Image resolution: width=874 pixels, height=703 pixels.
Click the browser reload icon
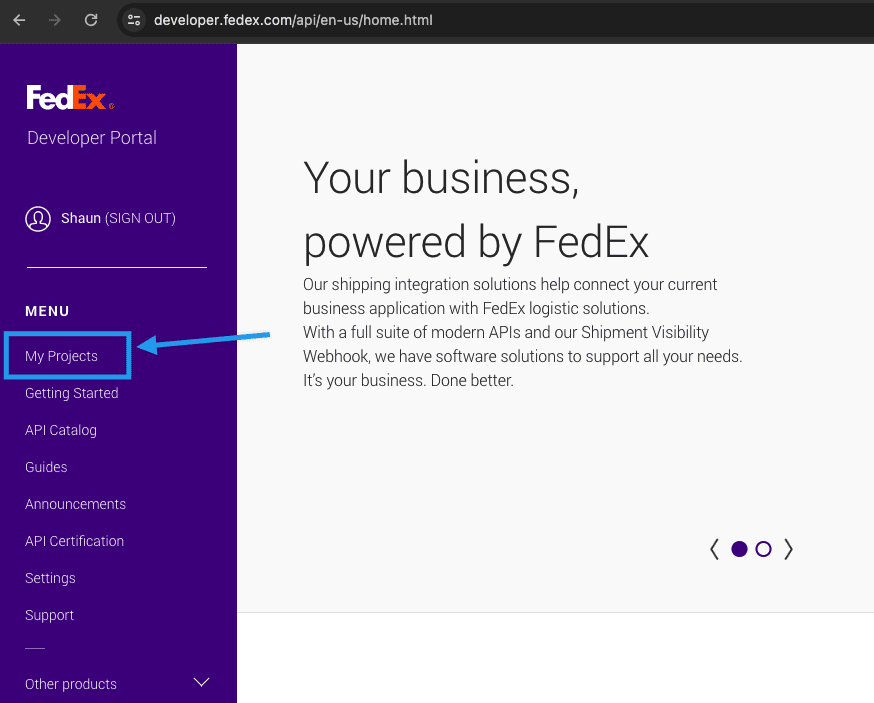[x=90, y=19]
